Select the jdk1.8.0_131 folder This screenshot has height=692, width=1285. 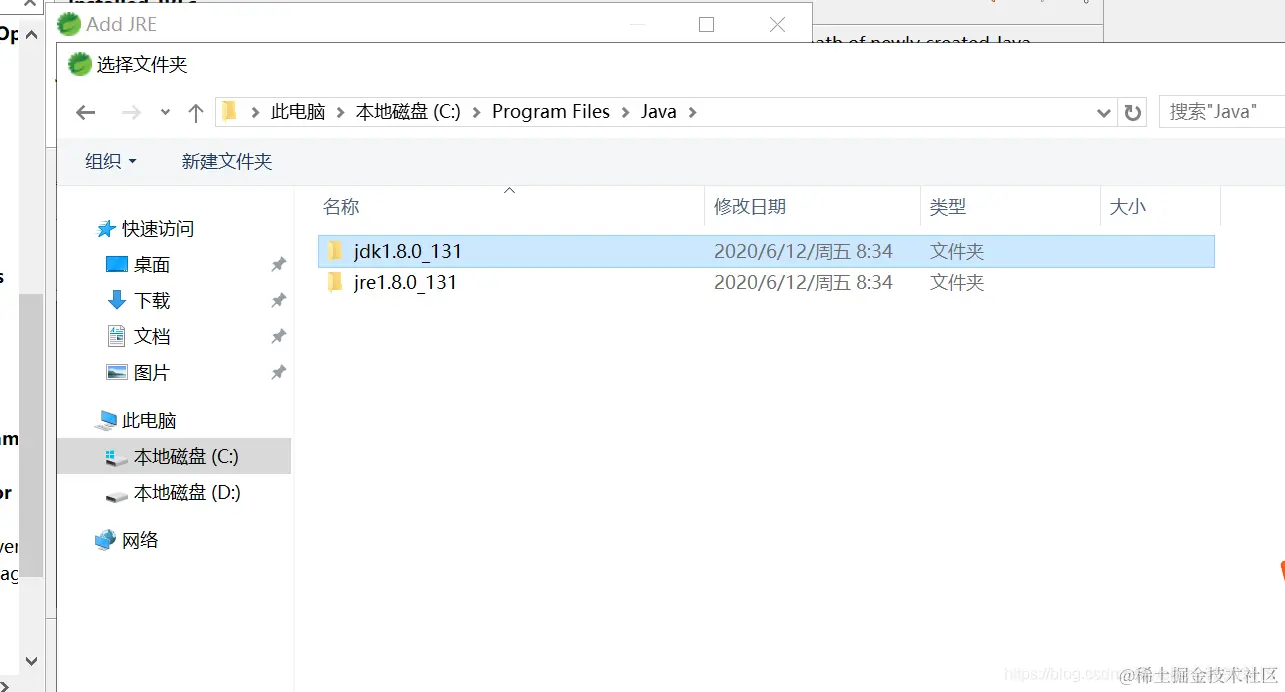(766, 251)
